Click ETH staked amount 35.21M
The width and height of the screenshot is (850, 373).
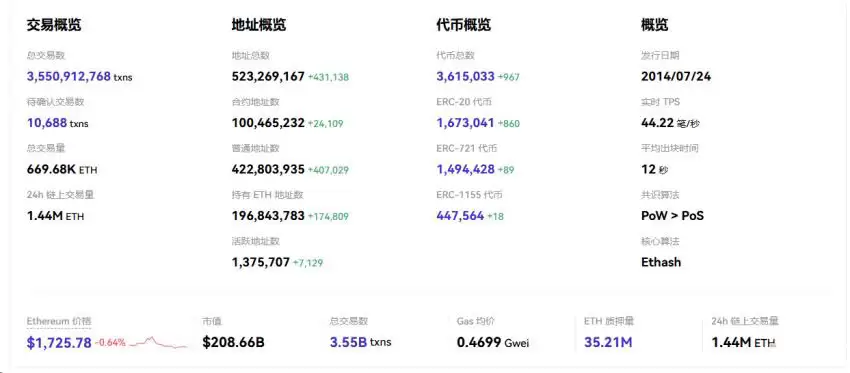pos(608,342)
